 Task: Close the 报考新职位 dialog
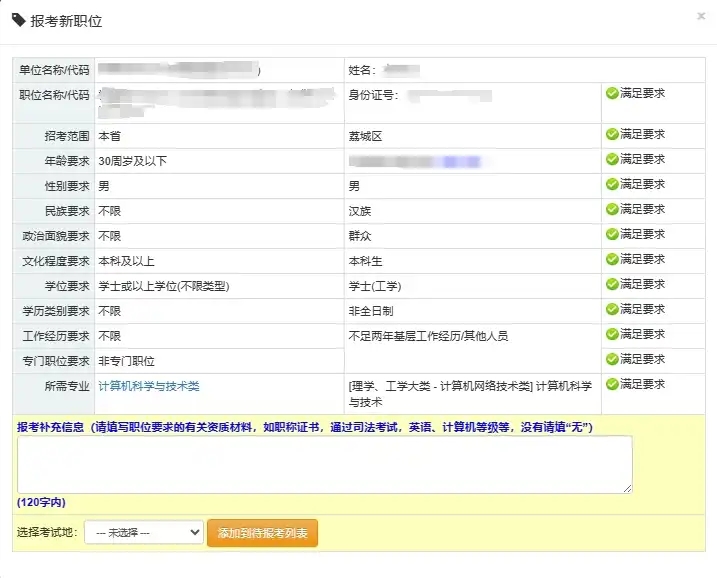tap(701, 16)
